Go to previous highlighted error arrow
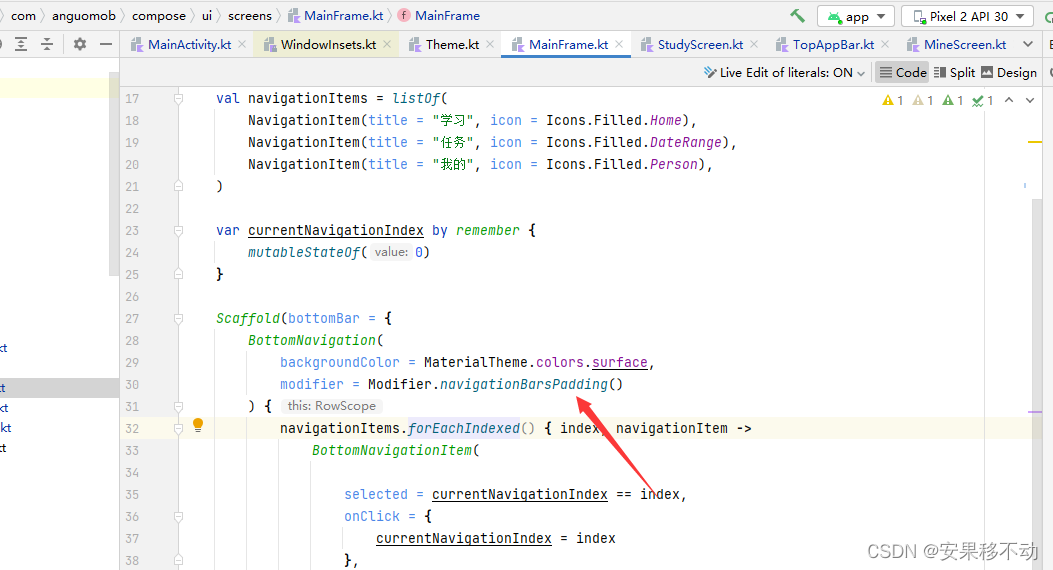 pyautogui.click(x=1009, y=100)
